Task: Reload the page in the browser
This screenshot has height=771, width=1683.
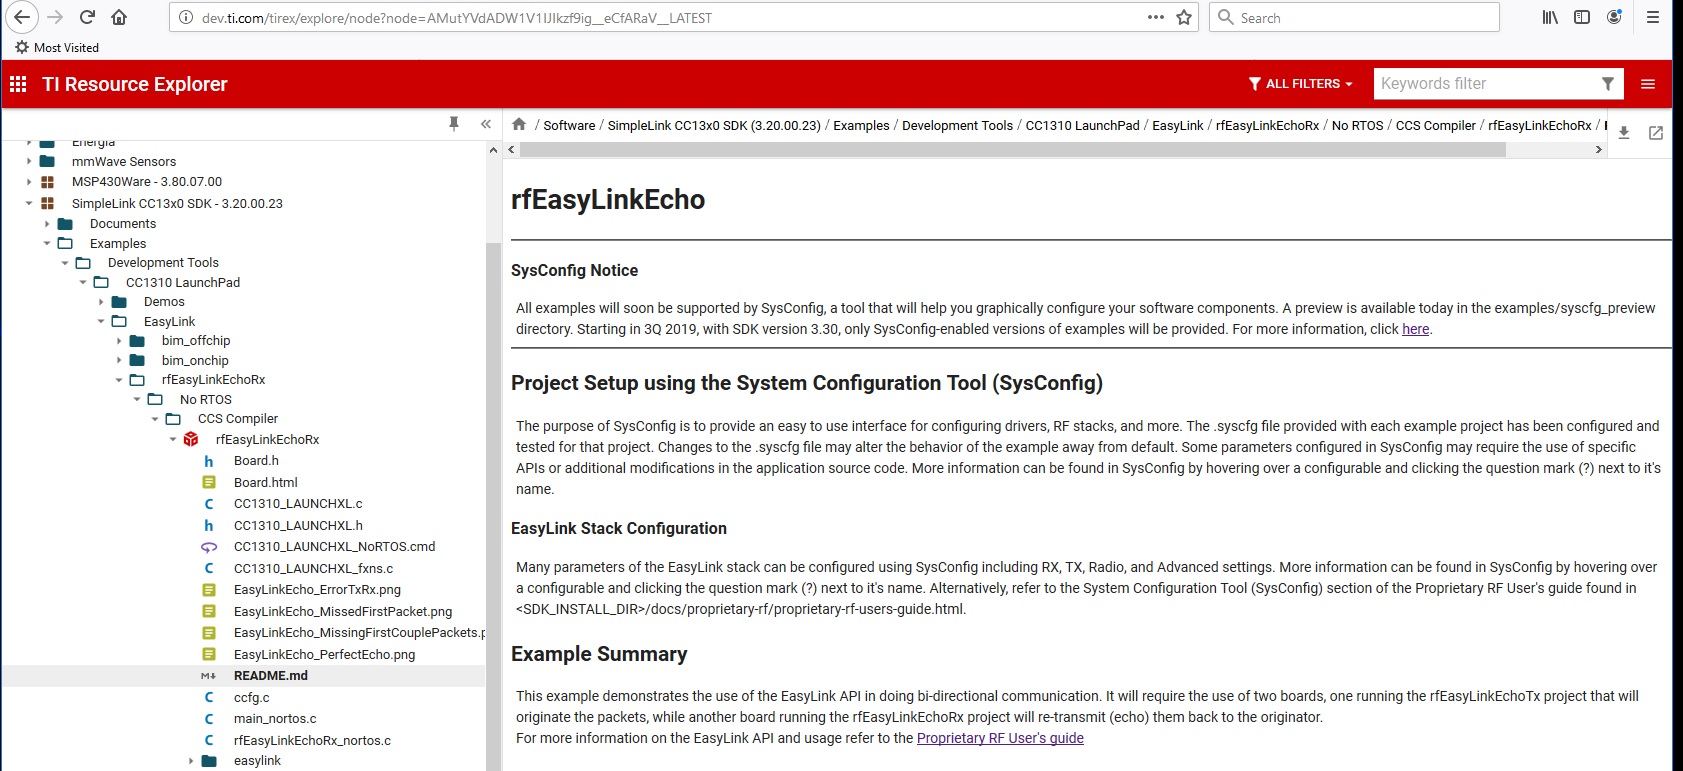Action: coord(87,18)
